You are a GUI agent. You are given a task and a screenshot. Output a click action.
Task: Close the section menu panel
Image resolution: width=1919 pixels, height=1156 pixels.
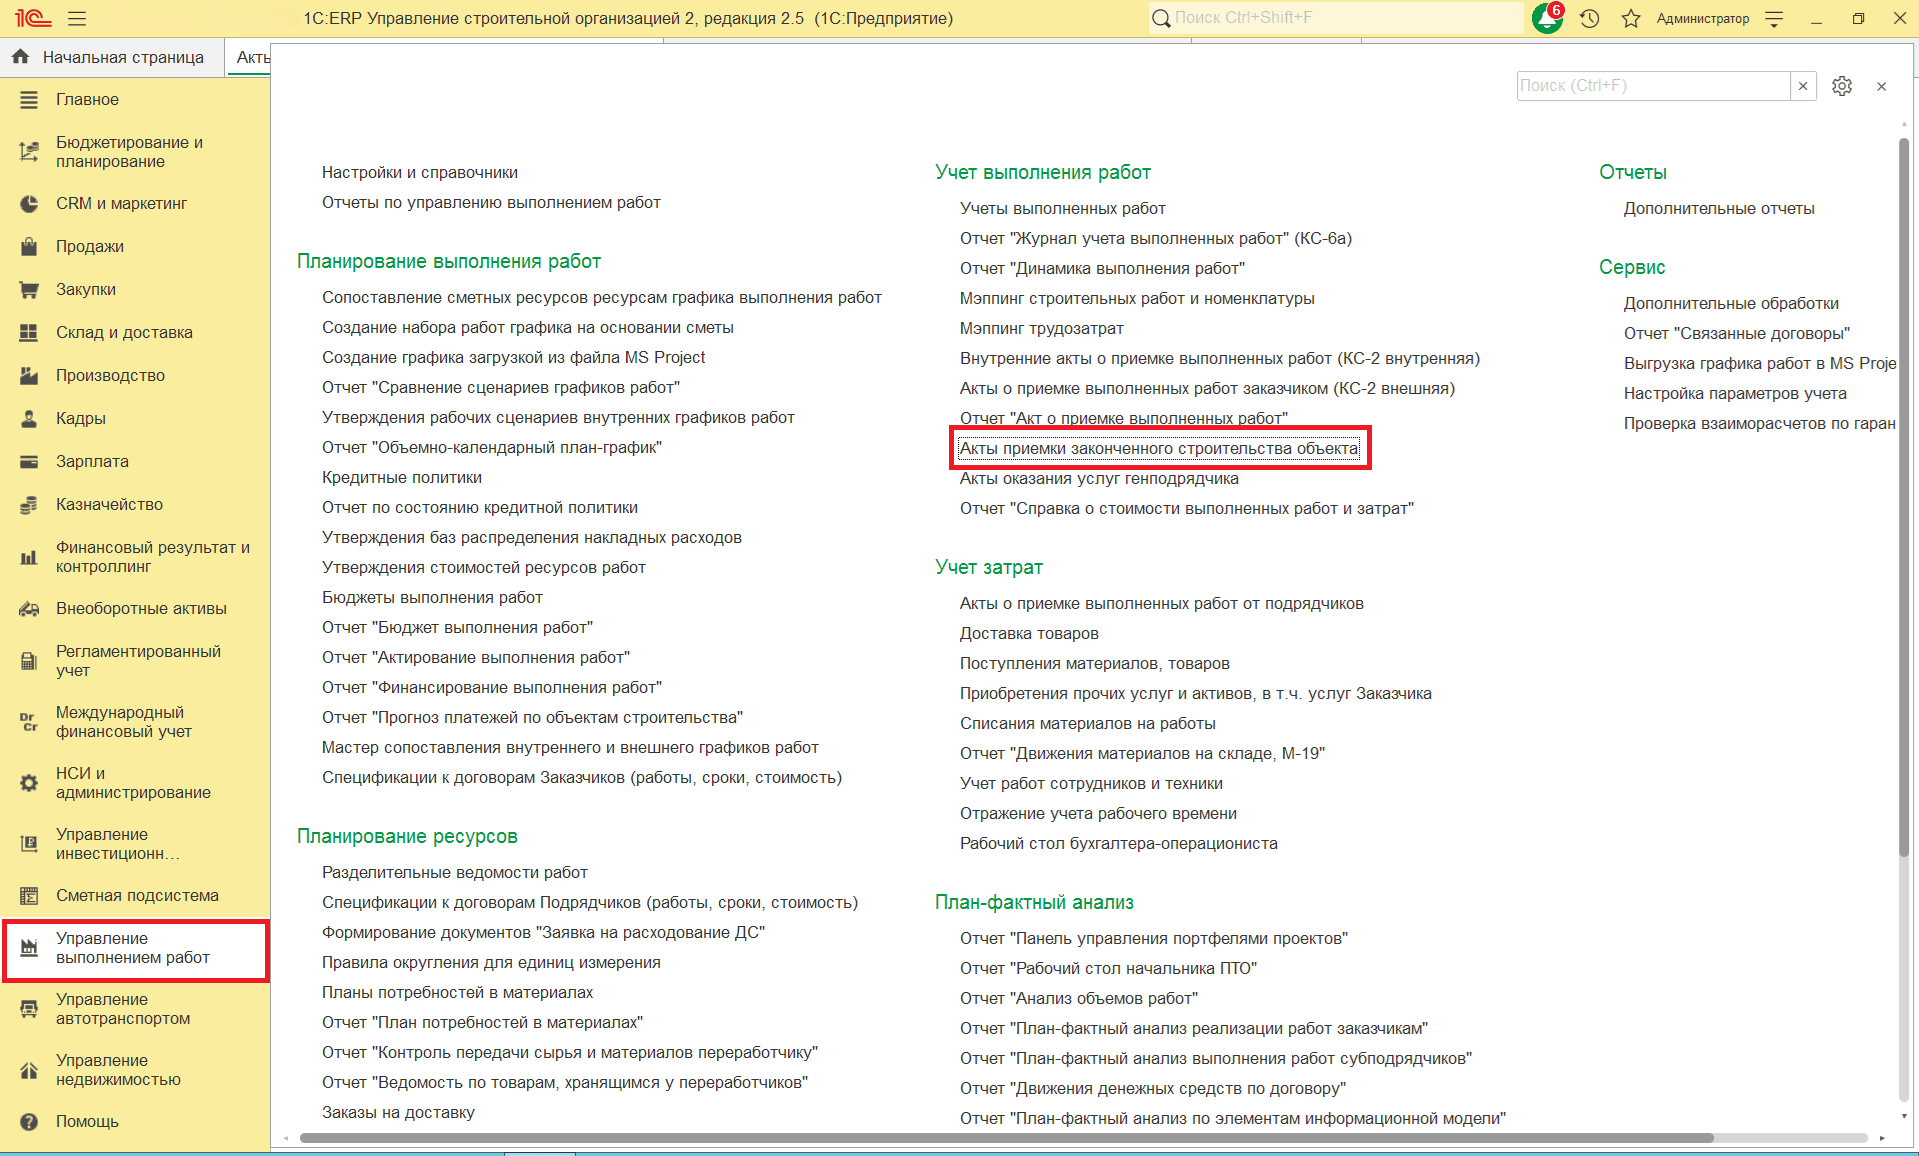[x=1881, y=86]
